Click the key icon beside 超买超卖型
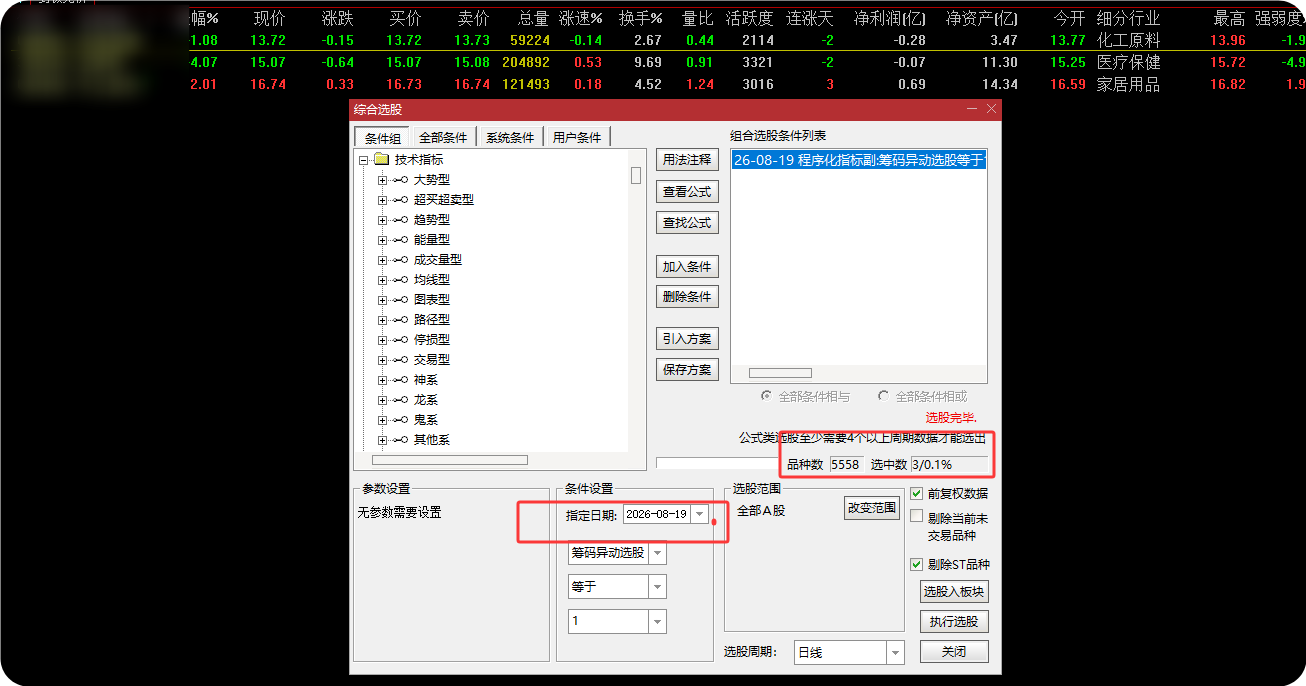Screen dimensions: 1306x686 [x=400, y=200]
